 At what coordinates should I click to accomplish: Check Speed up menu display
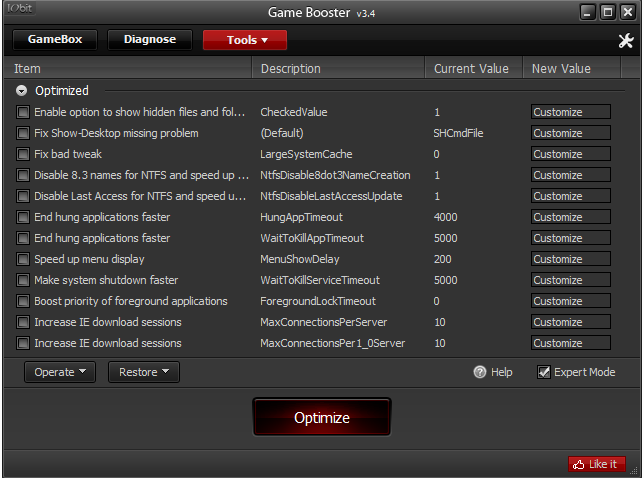coord(23,259)
